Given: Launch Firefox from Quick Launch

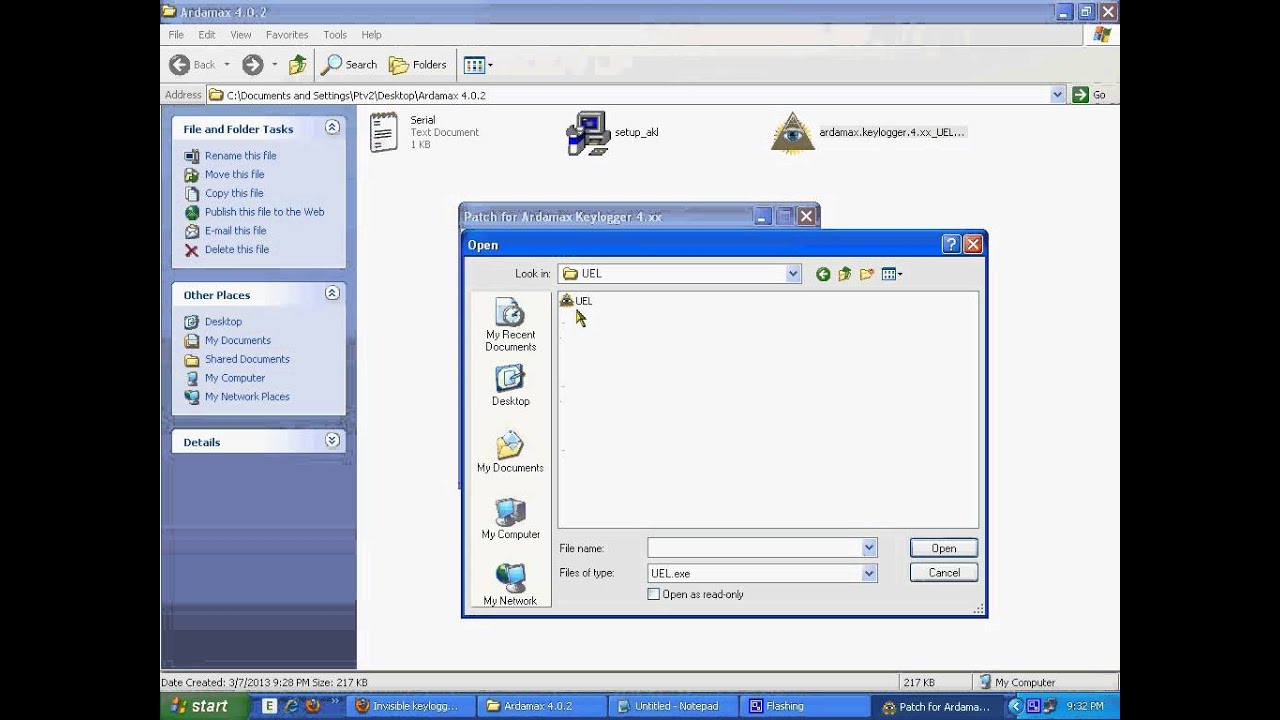Looking at the screenshot, I should click(312, 706).
